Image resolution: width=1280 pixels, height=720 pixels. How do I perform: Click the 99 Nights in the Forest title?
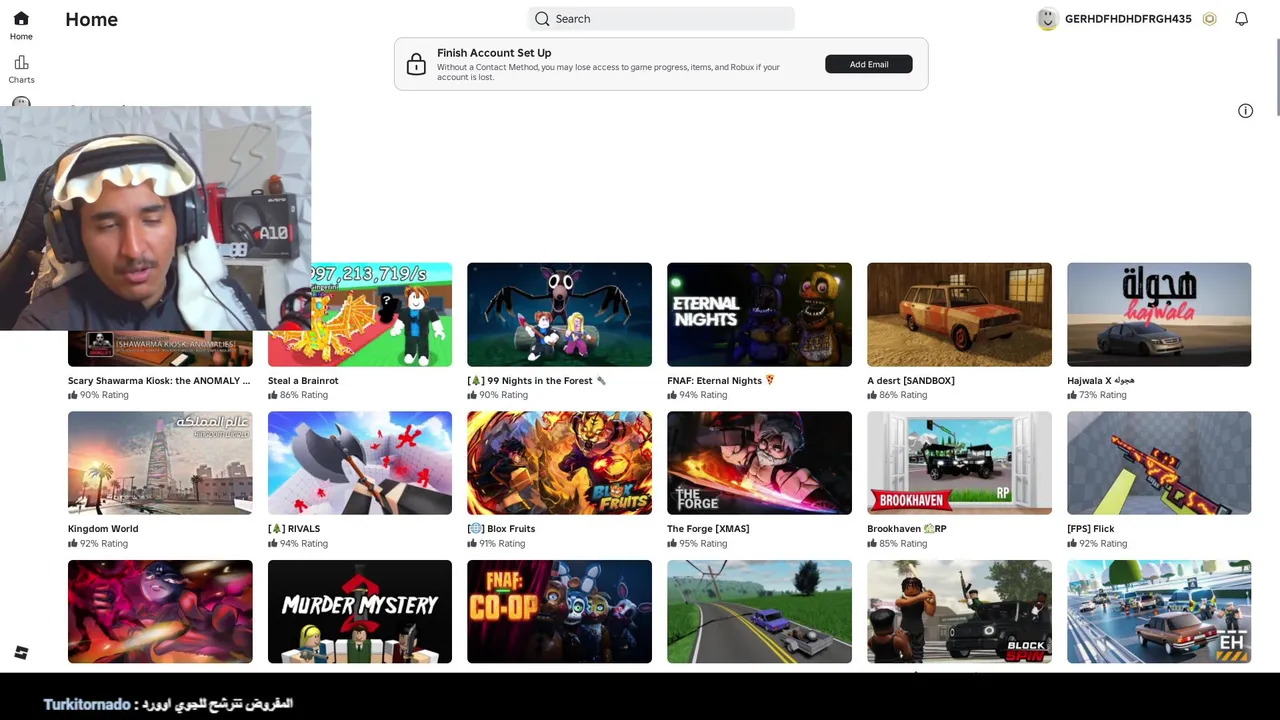[536, 380]
